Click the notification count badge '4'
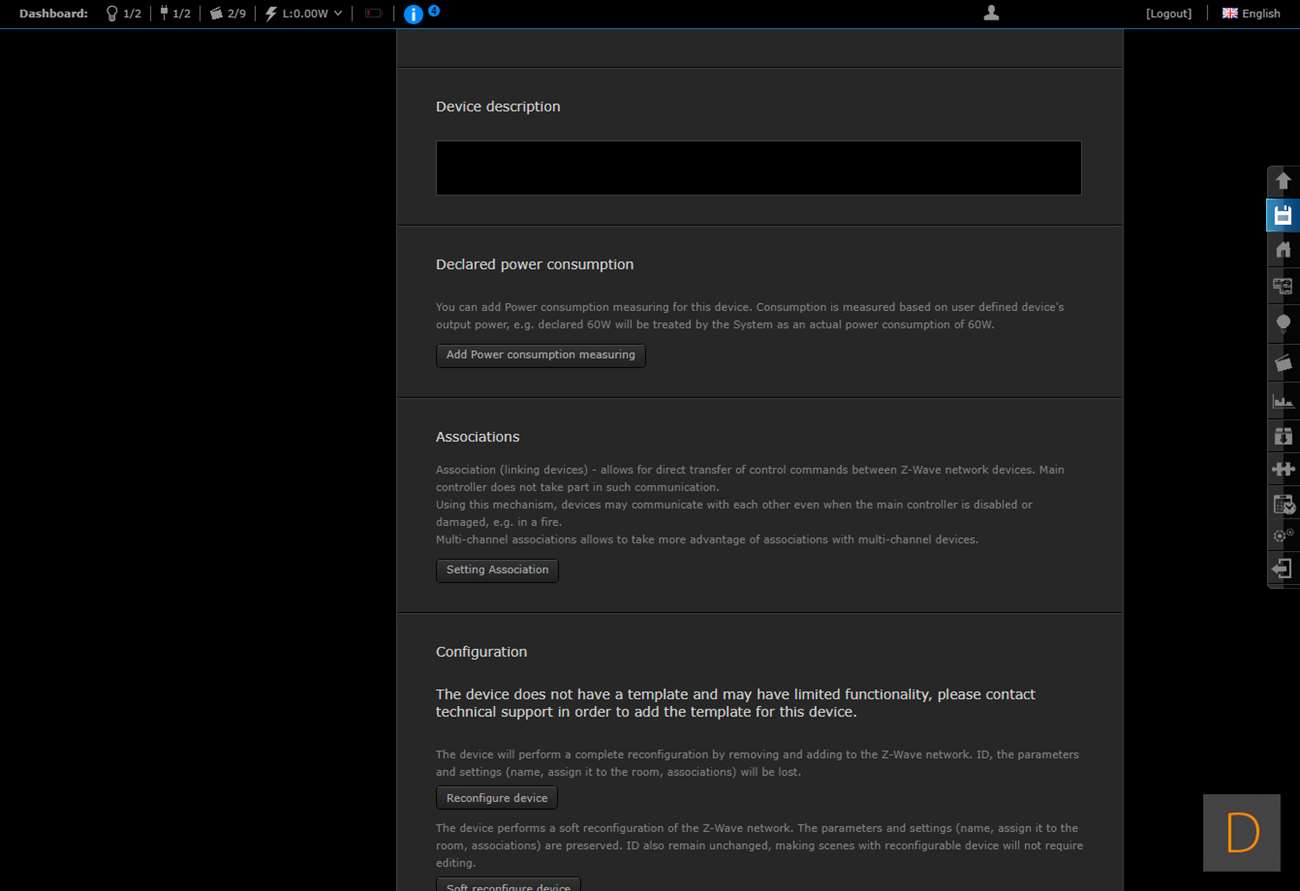Image resolution: width=1300 pixels, height=891 pixels. point(434,10)
